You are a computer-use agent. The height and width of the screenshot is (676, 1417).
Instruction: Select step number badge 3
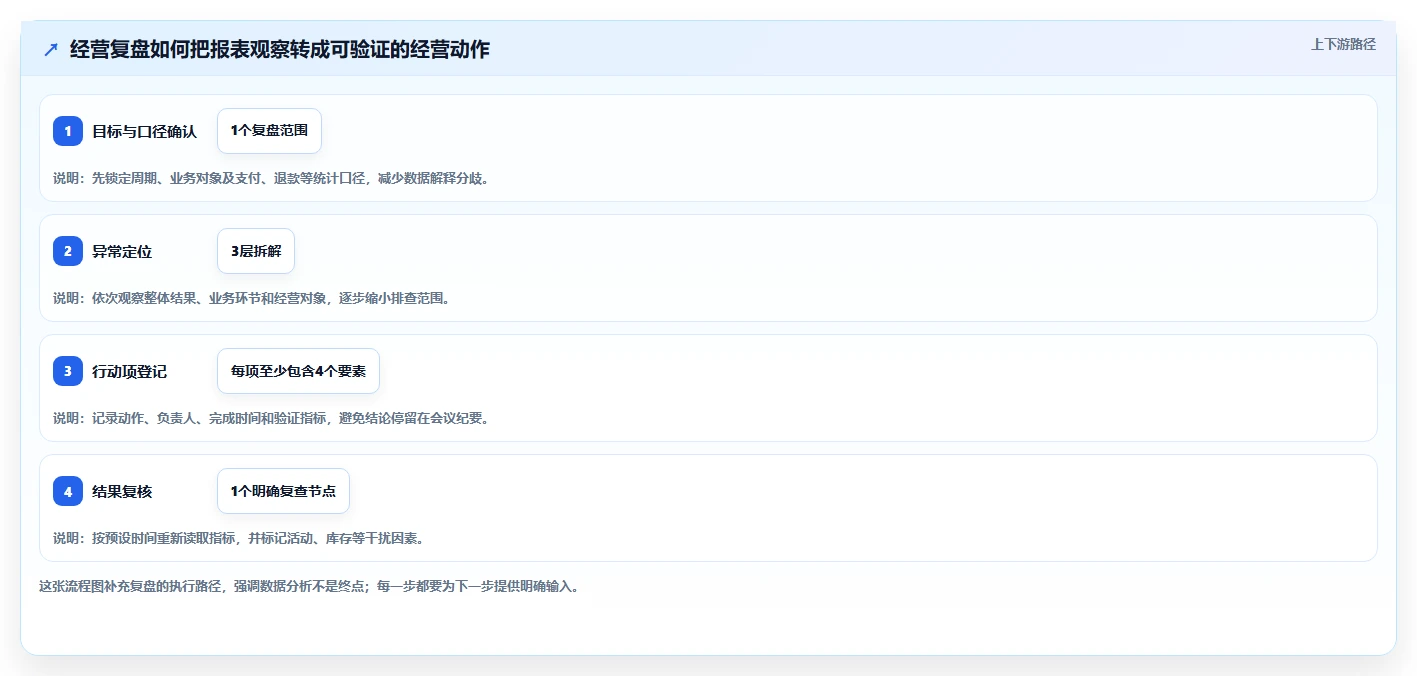[x=68, y=371]
